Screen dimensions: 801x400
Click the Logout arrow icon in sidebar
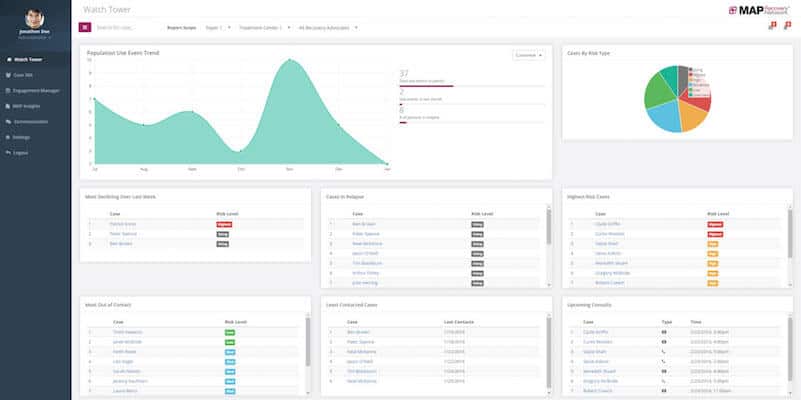[x=9, y=153]
